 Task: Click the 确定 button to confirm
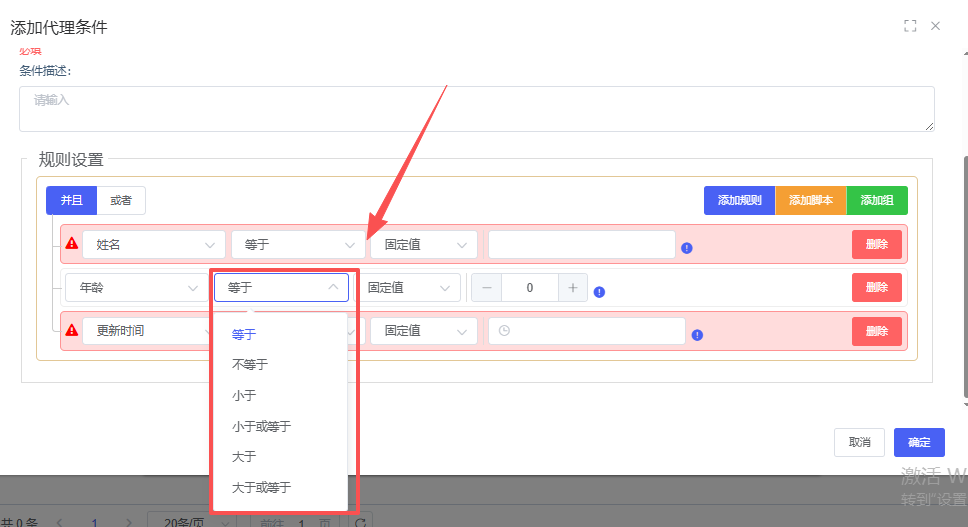click(x=919, y=442)
